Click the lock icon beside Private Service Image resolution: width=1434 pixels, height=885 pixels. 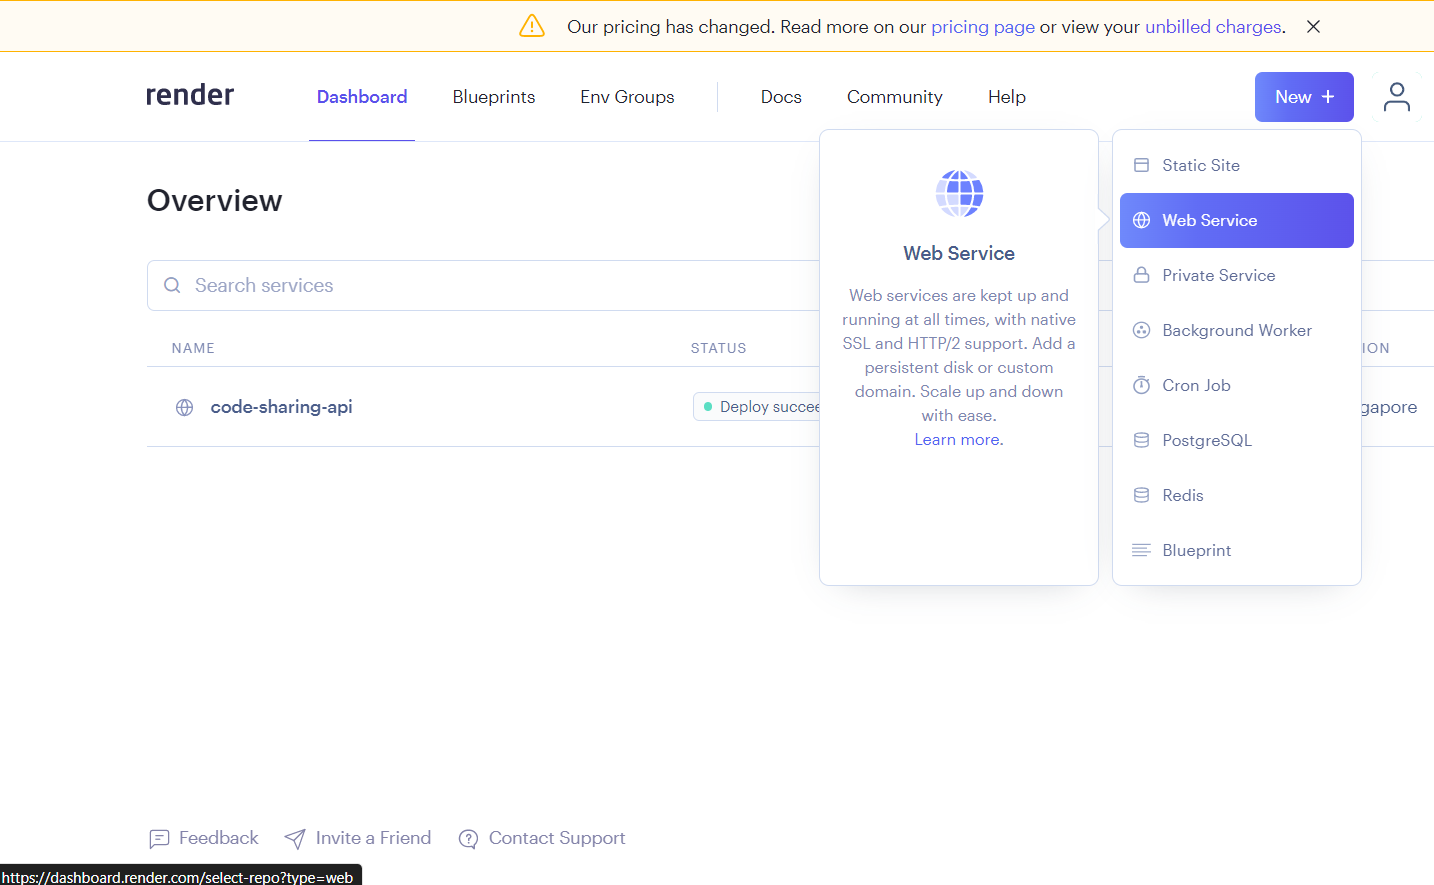click(x=1141, y=275)
